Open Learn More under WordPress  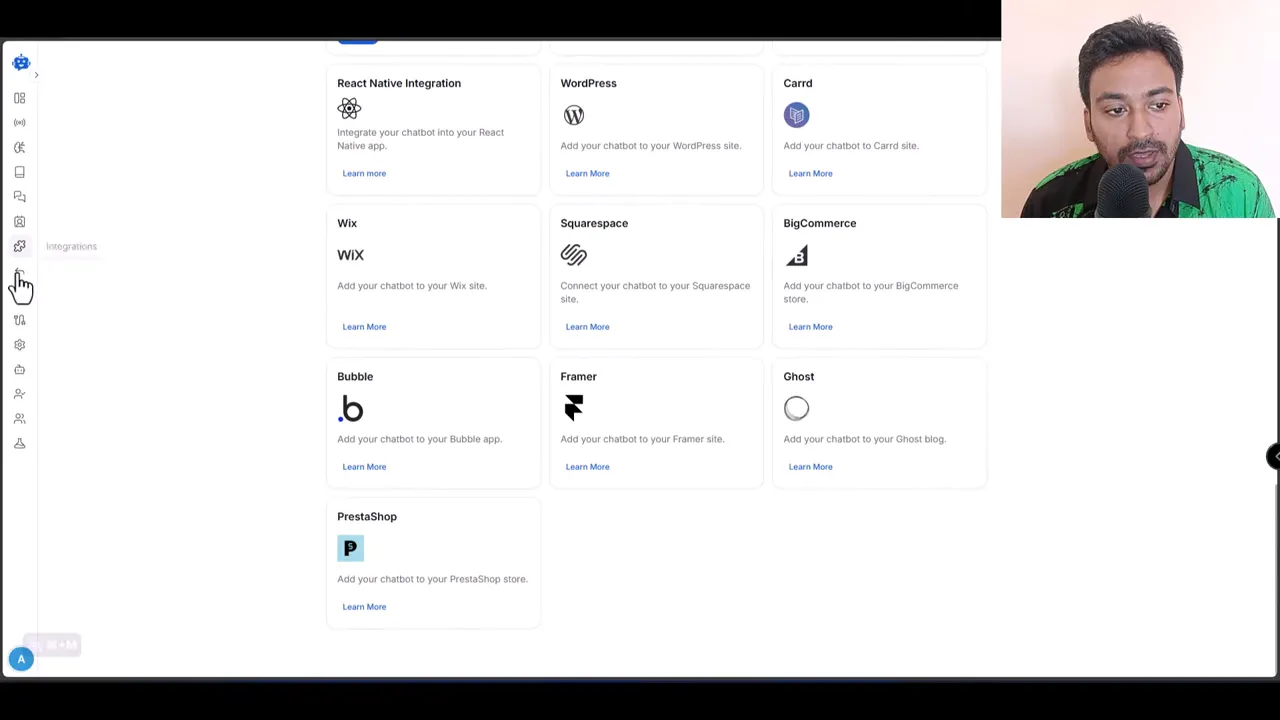(x=587, y=173)
